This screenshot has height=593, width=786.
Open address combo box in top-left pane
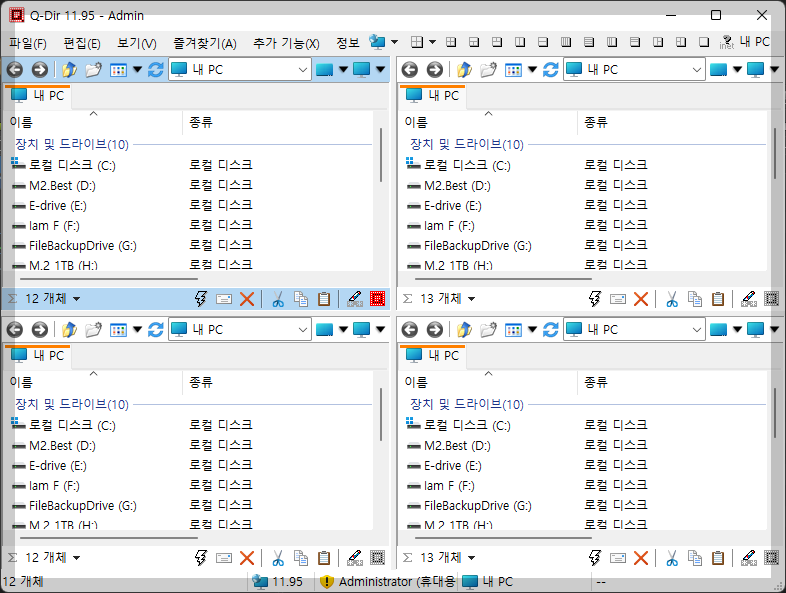[x=240, y=69]
